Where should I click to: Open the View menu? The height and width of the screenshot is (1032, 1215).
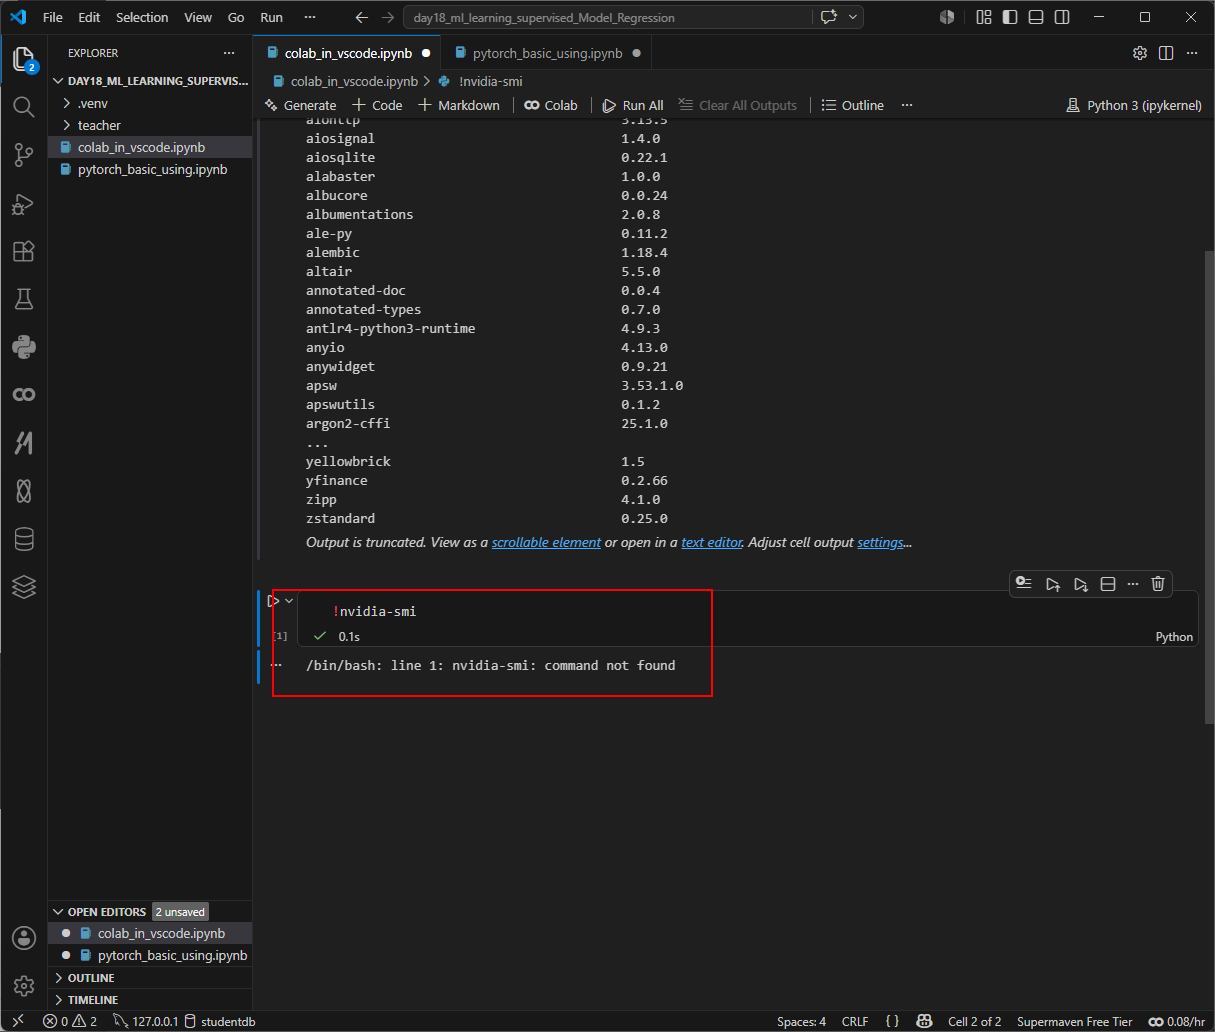click(x=198, y=17)
